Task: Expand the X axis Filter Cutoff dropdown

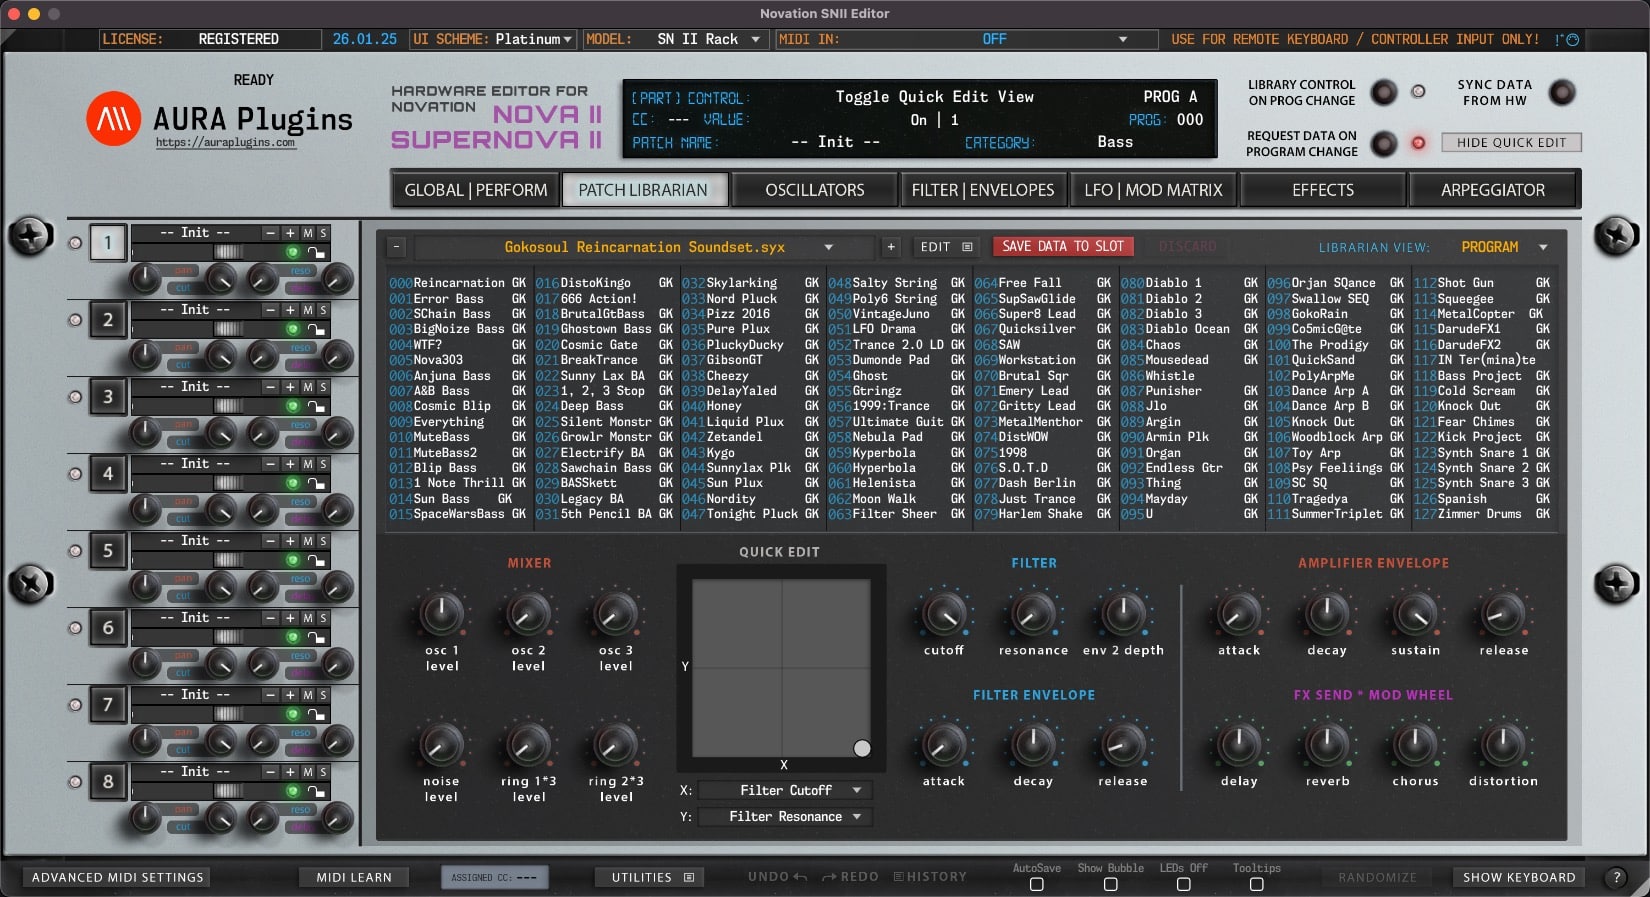Action: pos(785,790)
